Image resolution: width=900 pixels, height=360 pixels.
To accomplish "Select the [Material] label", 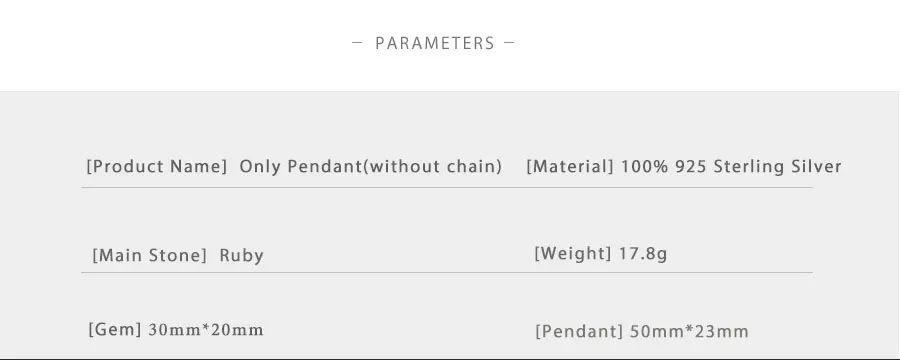I will [570, 167].
